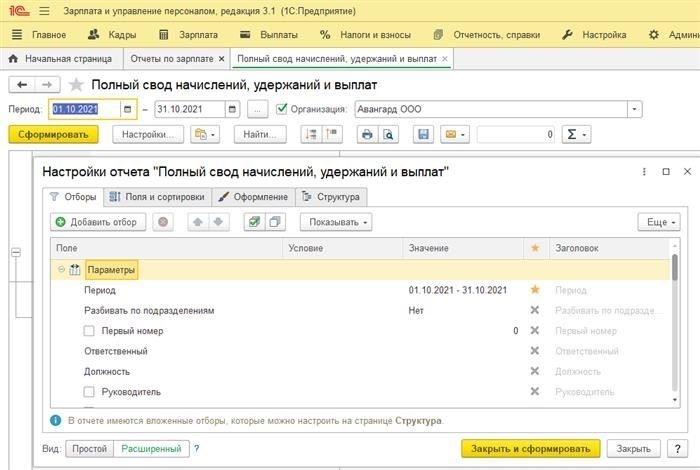
Task: Click the check all filters icon
Action: pyautogui.click(x=254, y=222)
